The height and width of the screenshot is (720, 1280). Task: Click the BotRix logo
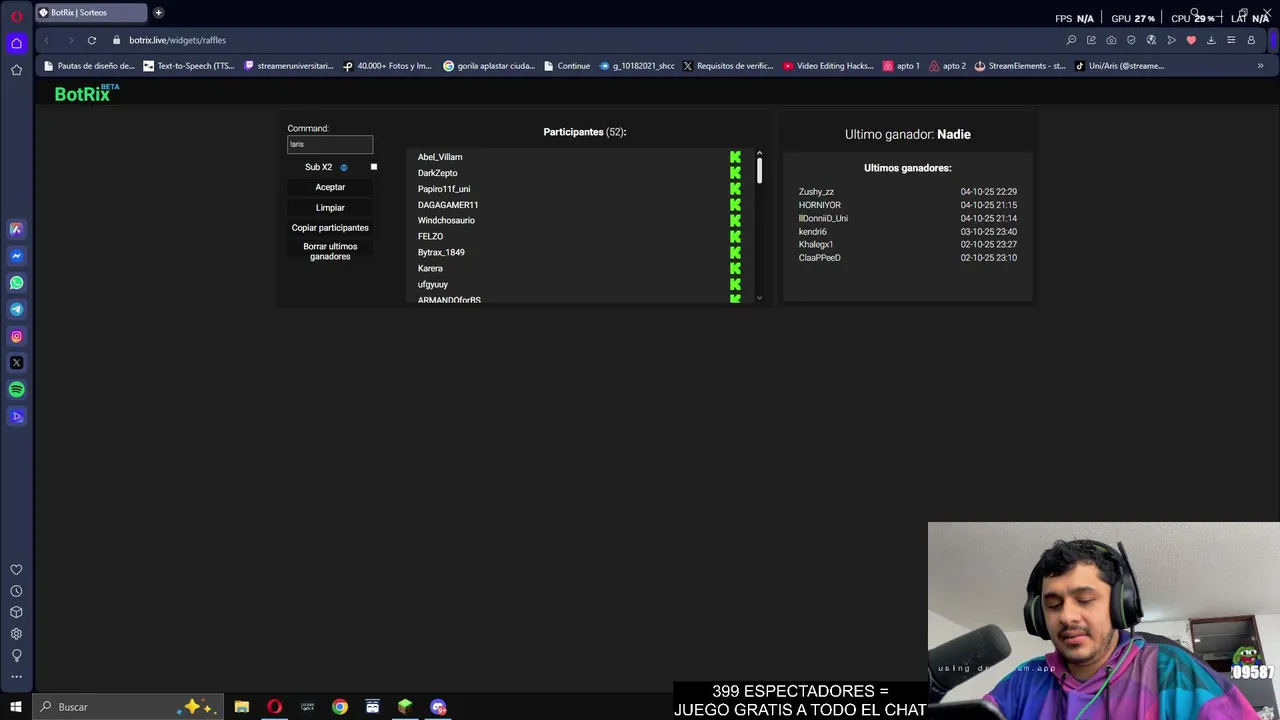coord(87,93)
